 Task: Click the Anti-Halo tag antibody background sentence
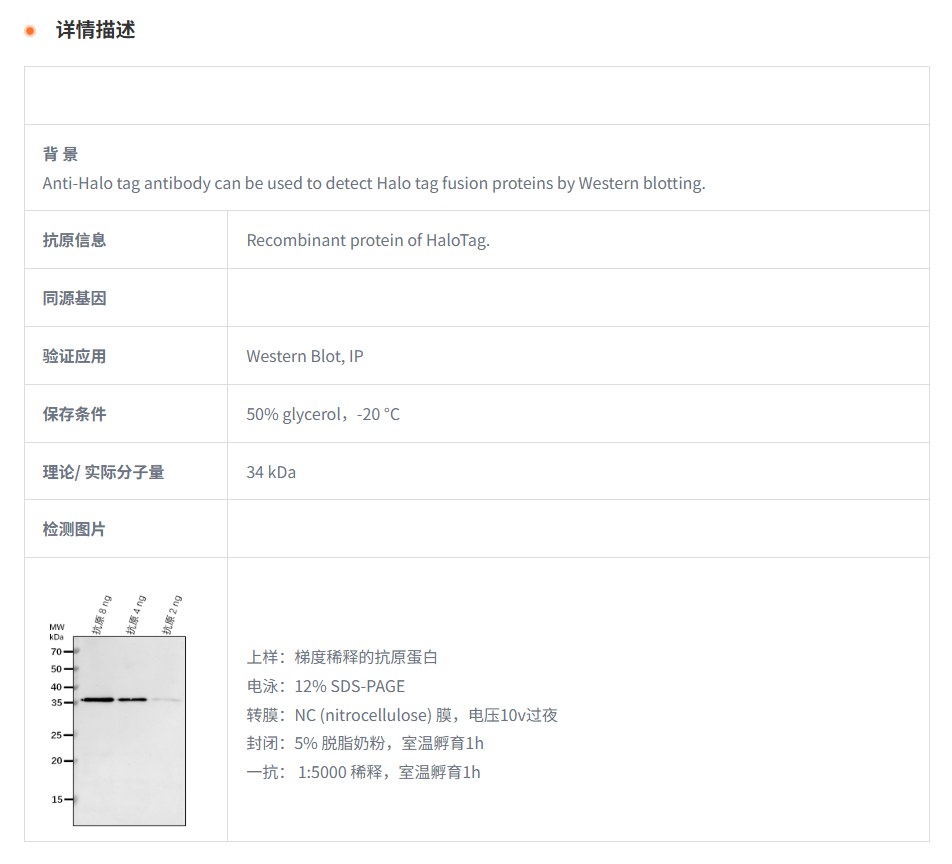click(373, 183)
